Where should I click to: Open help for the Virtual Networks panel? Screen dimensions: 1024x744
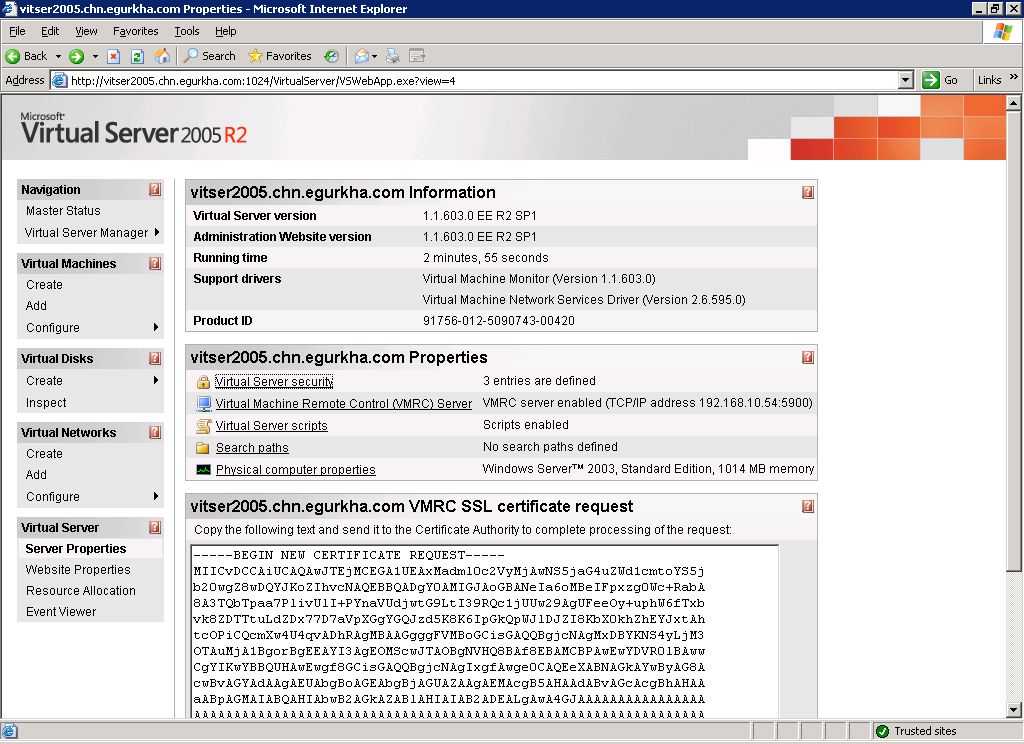(155, 432)
